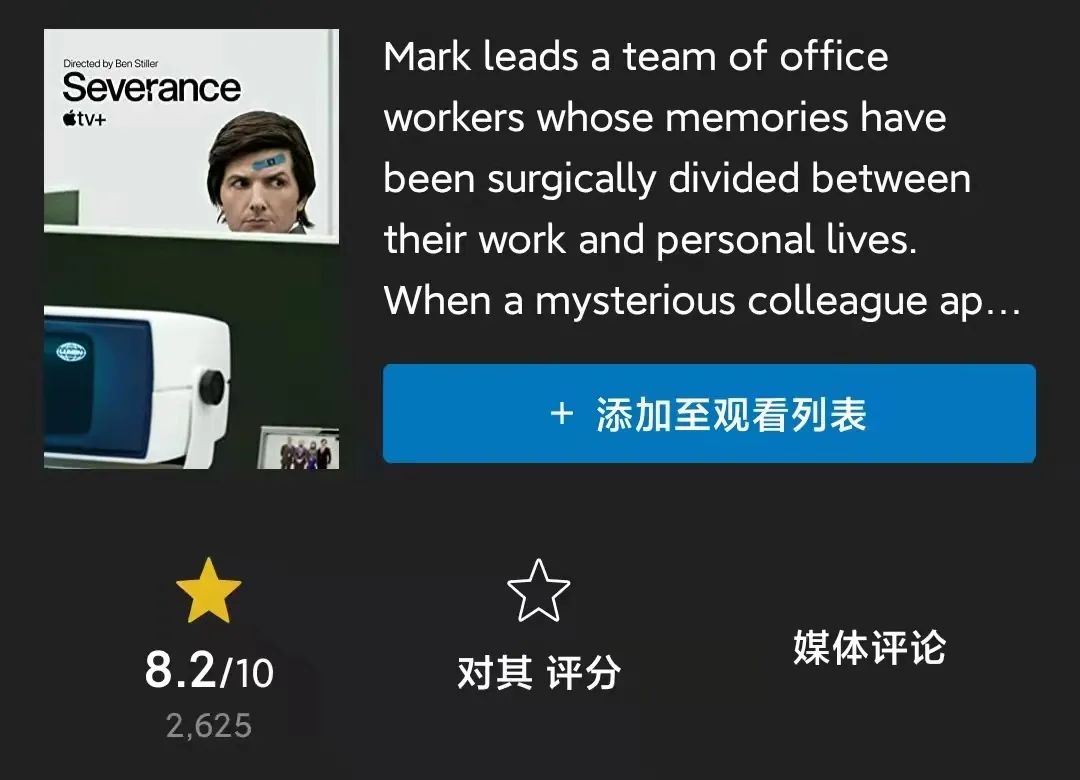Click the plus icon on watchlist button
Screen dimensions: 1080x780
click(x=562, y=413)
